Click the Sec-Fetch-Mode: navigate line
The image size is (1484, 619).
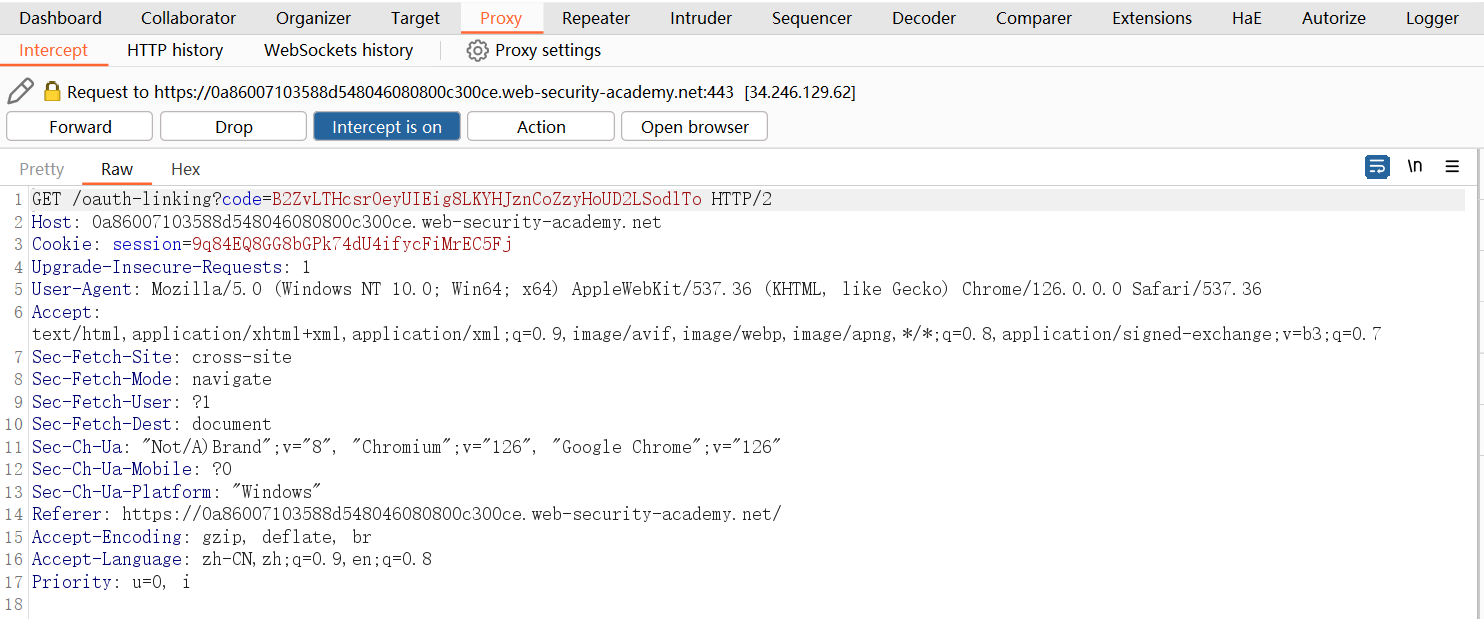(151, 379)
